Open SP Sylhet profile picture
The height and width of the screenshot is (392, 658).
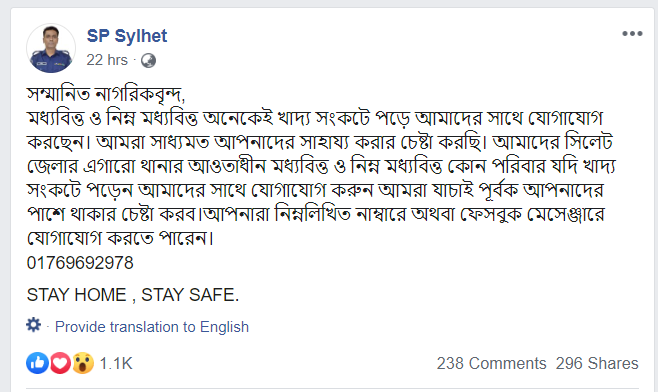(x=51, y=48)
